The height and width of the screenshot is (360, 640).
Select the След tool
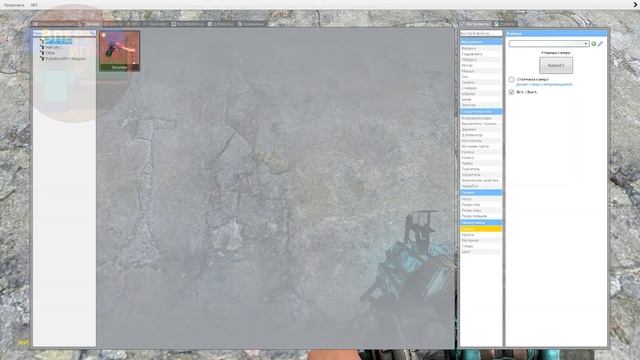coord(481,246)
